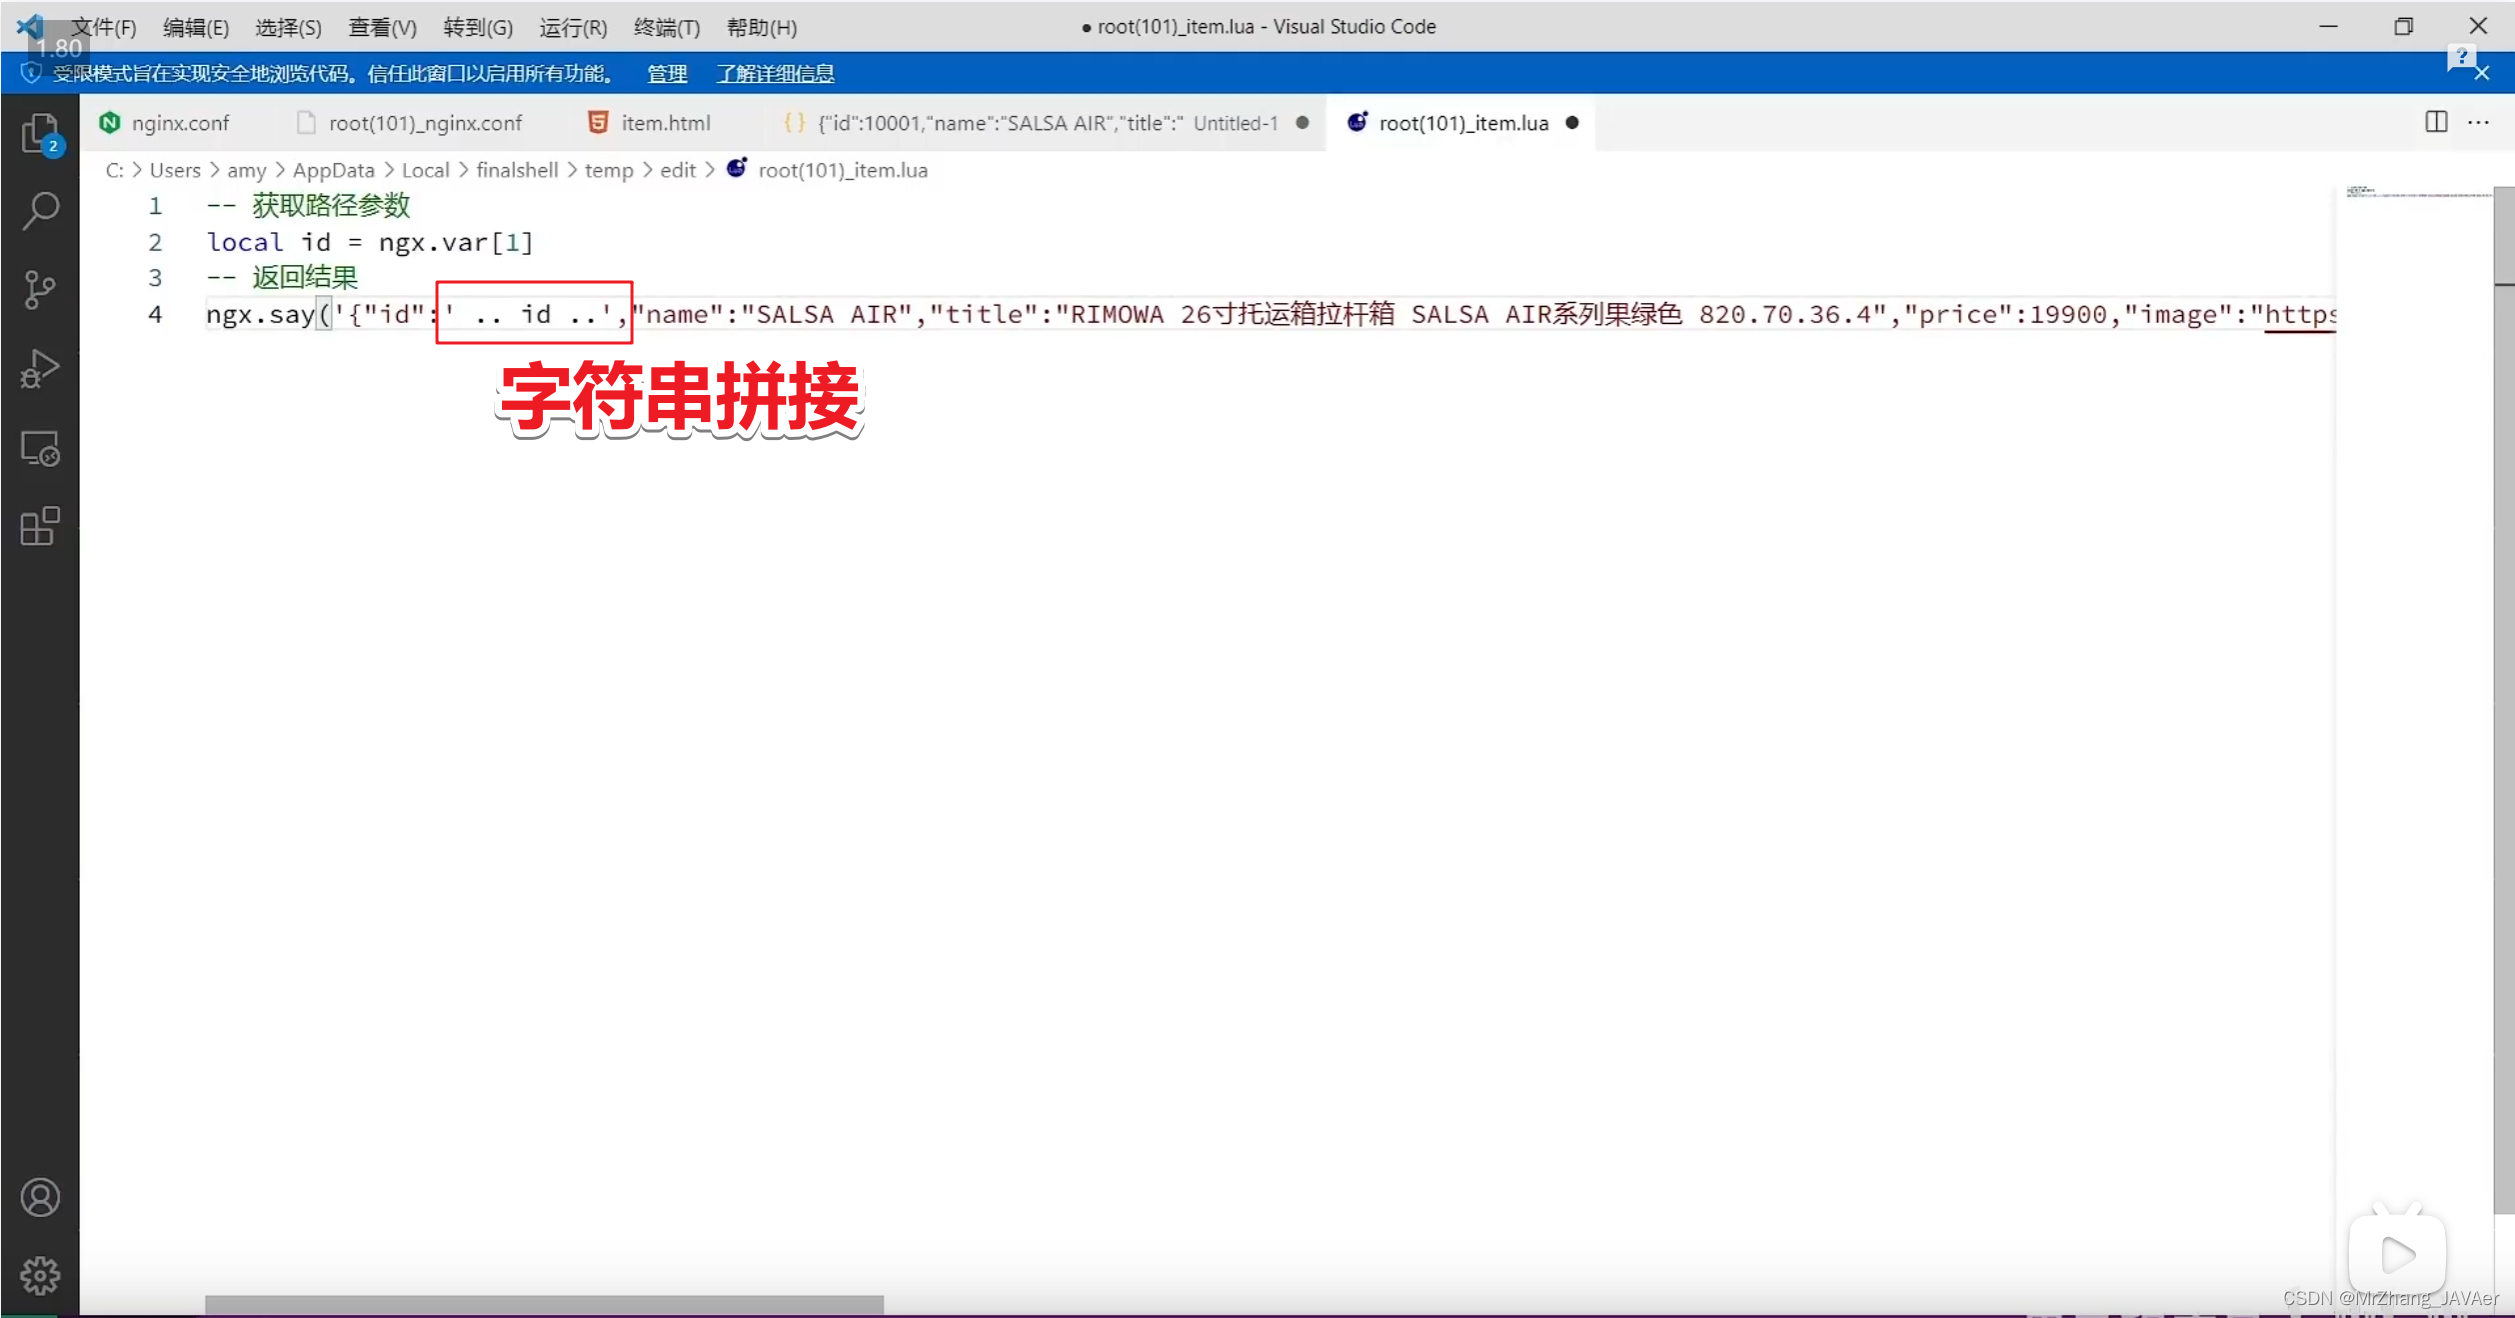
Task: Open the Source Control view
Action: [40, 289]
